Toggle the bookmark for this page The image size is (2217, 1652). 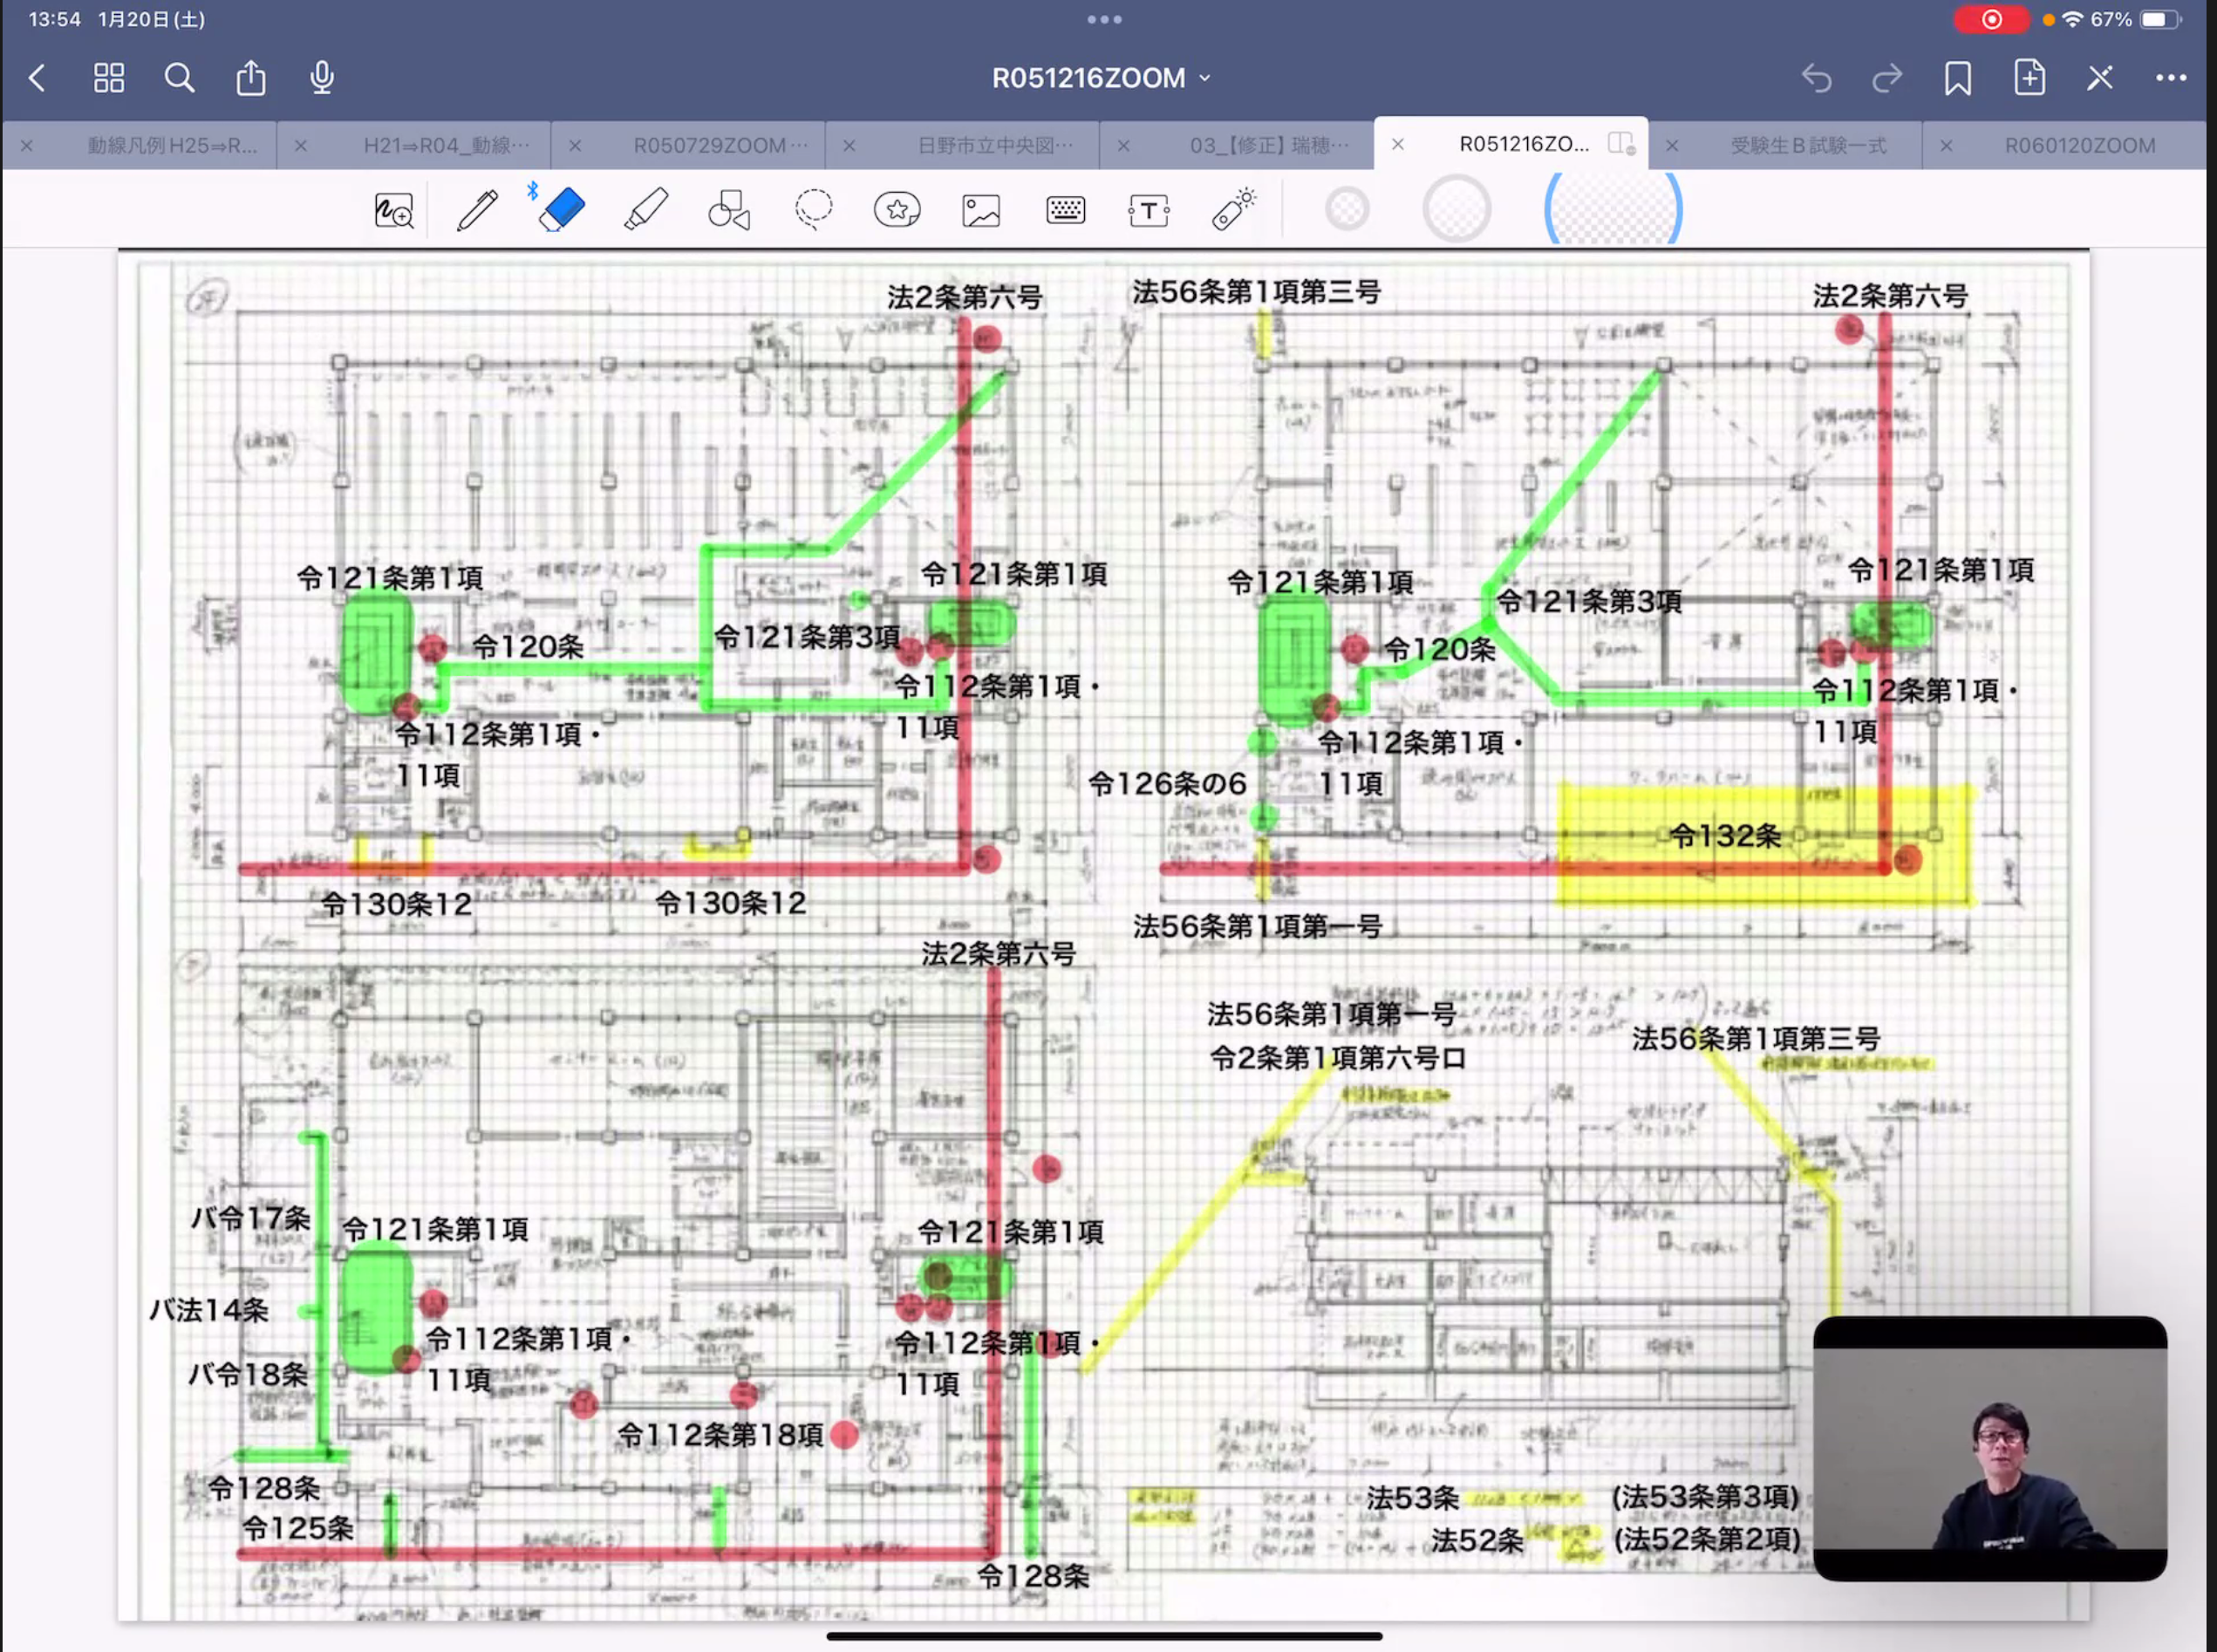tap(1957, 78)
